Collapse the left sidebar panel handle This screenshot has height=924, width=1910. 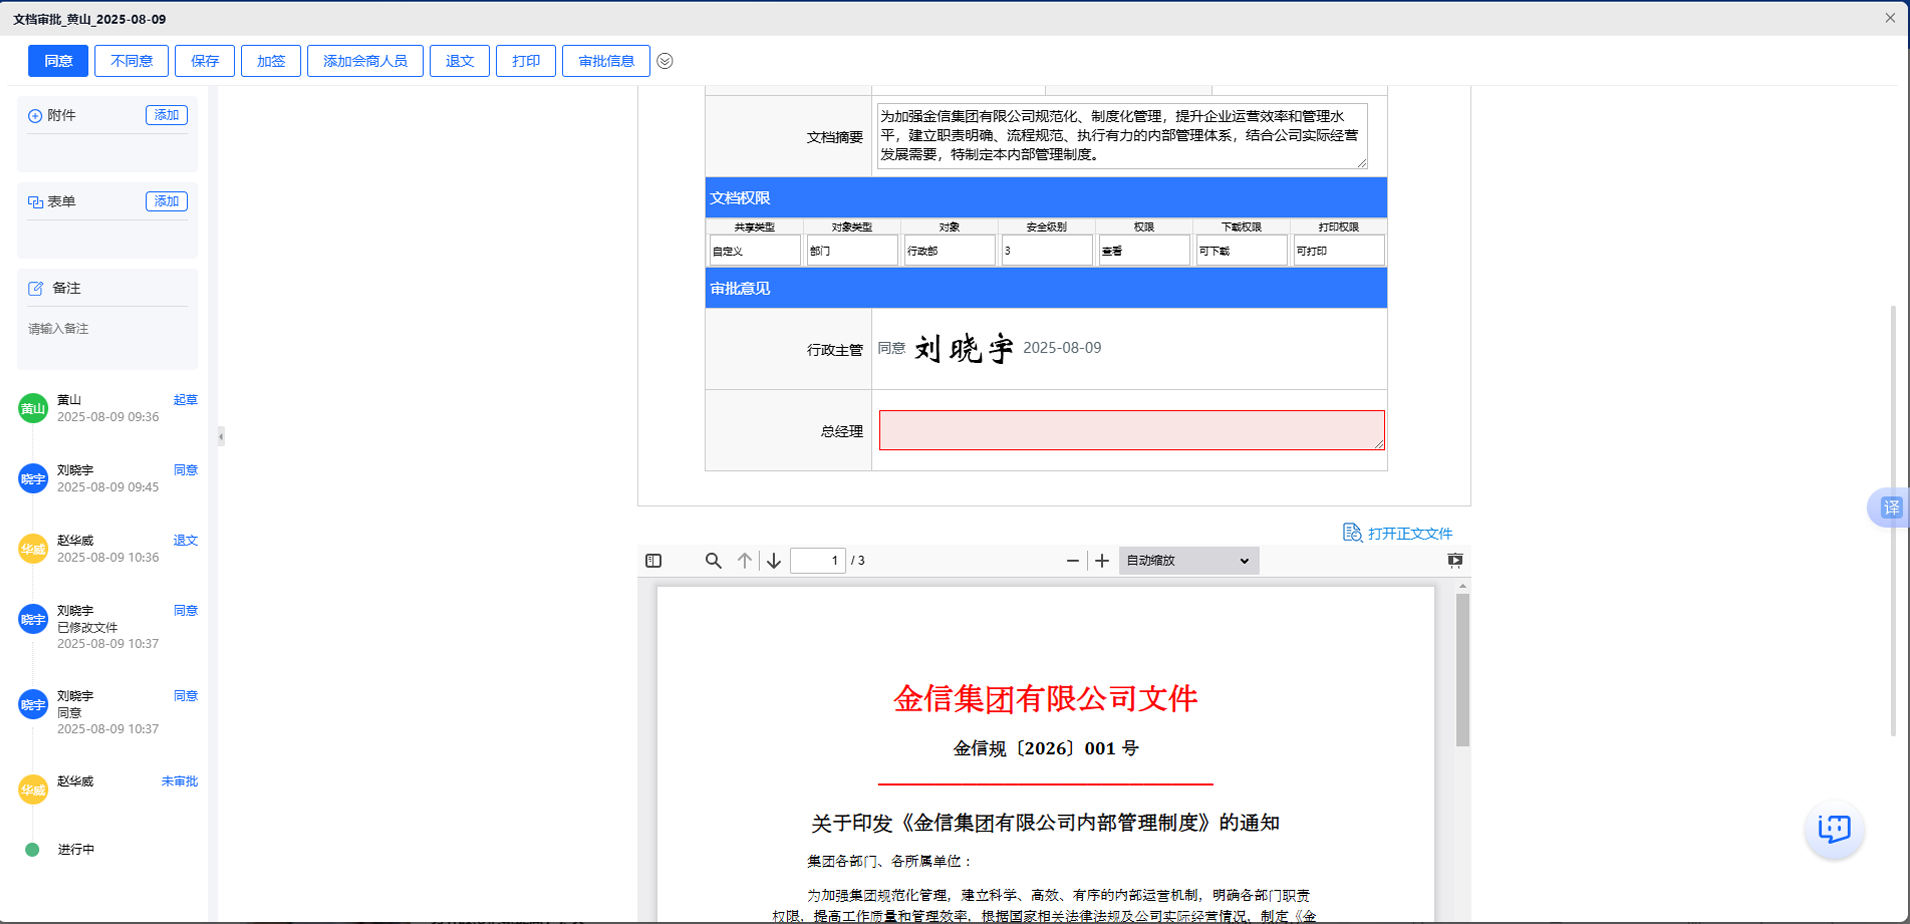pyautogui.click(x=221, y=436)
